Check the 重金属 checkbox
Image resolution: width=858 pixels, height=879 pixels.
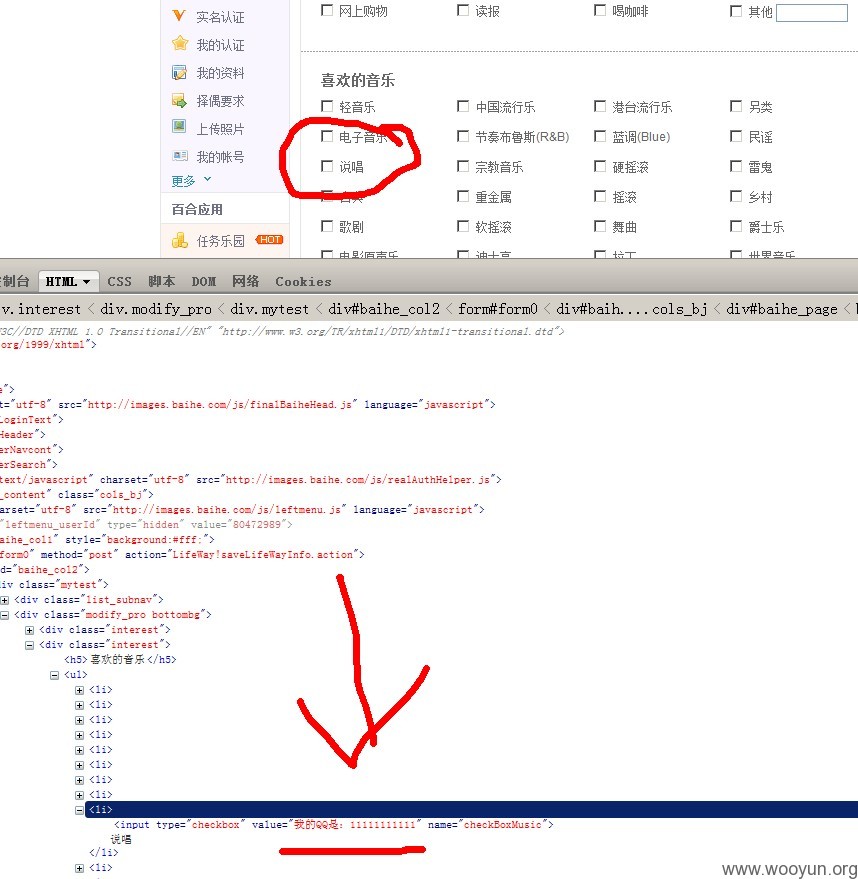coord(463,196)
